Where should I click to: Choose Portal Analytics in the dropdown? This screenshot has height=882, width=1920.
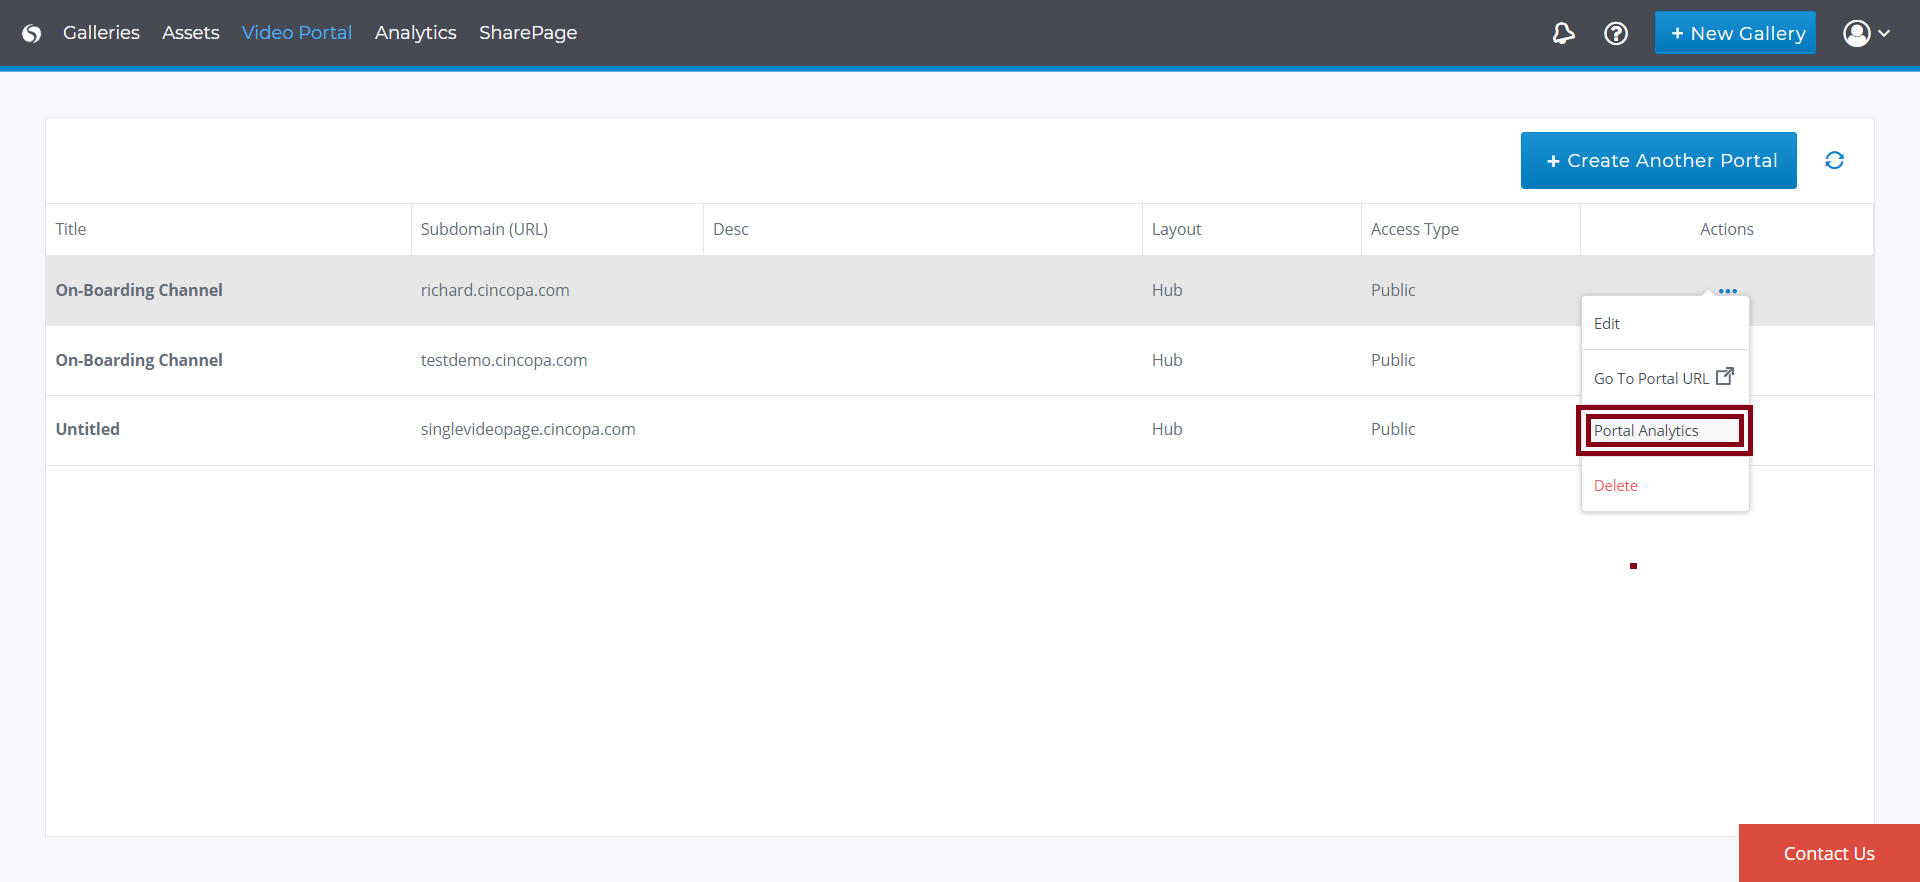(x=1645, y=430)
